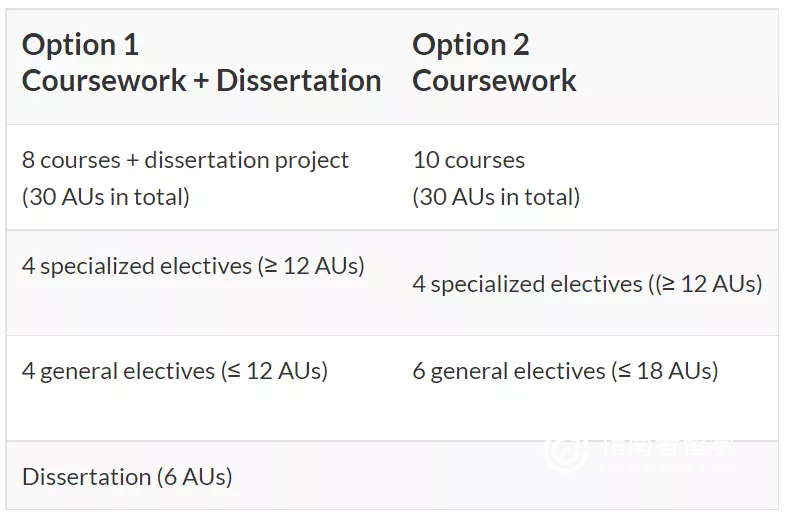Viewport: 787px width, 520px height.
Task: Click the word Dissertation in the header
Action: 299,81
